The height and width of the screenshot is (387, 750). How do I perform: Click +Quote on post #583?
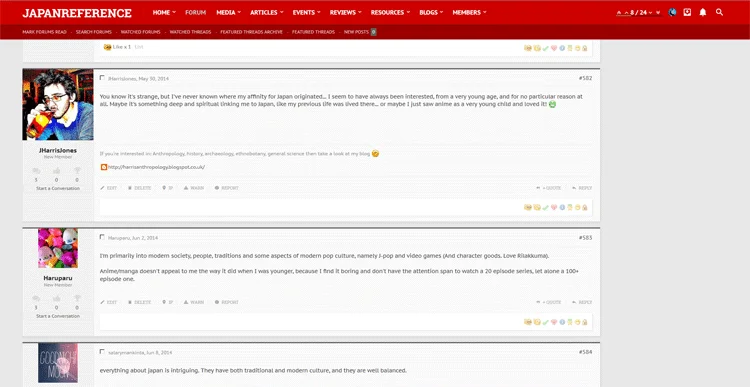[549, 302]
